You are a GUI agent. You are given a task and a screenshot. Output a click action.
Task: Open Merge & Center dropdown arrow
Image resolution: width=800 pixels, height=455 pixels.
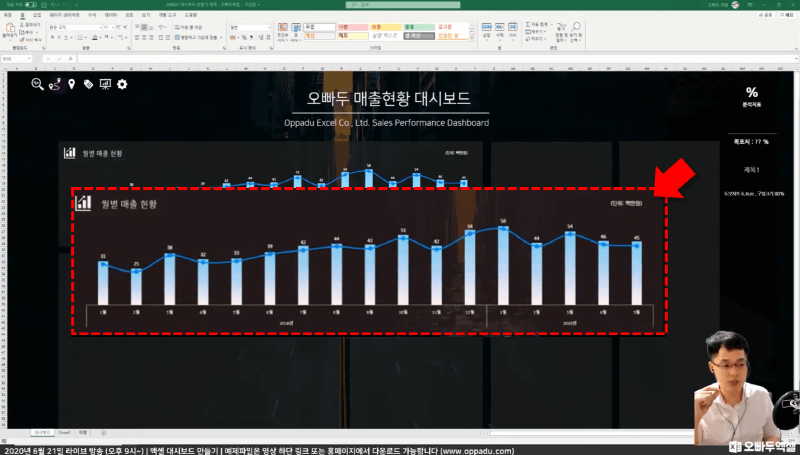click(221, 37)
